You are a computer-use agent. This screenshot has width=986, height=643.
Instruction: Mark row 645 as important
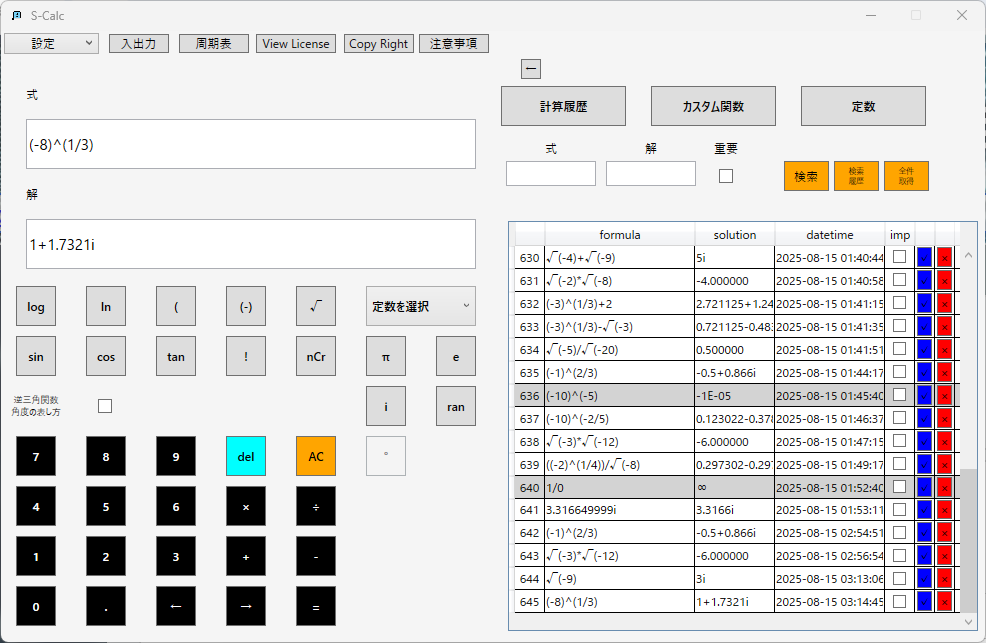(x=899, y=601)
